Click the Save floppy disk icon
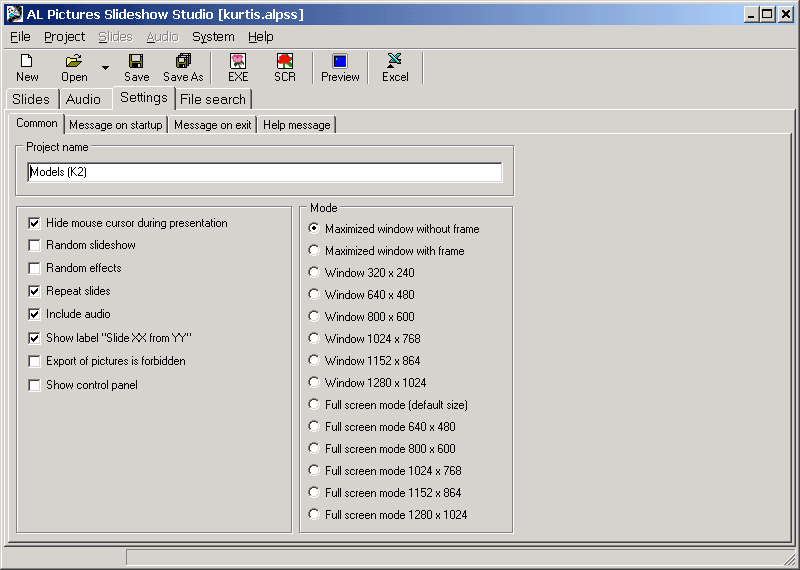The image size is (800, 570). point(136,61)
